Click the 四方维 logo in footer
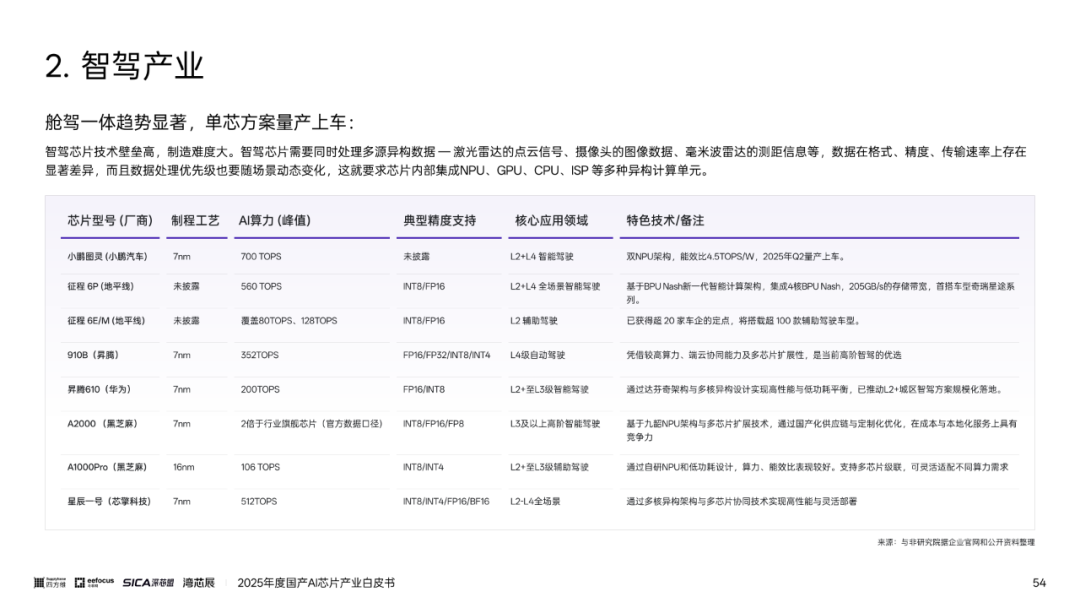 (x=50, y=583)
